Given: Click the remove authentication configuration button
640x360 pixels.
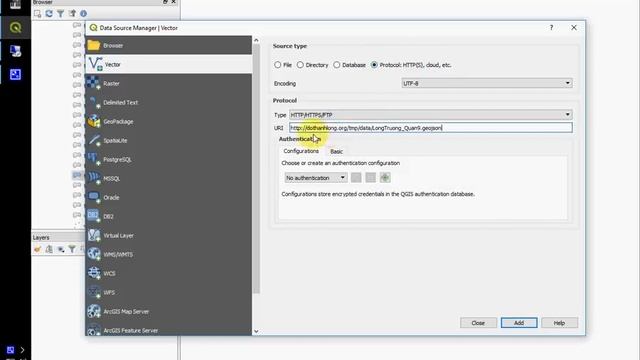Looking at the screenshot, I should pyautogui.click(x=371, y=178).
